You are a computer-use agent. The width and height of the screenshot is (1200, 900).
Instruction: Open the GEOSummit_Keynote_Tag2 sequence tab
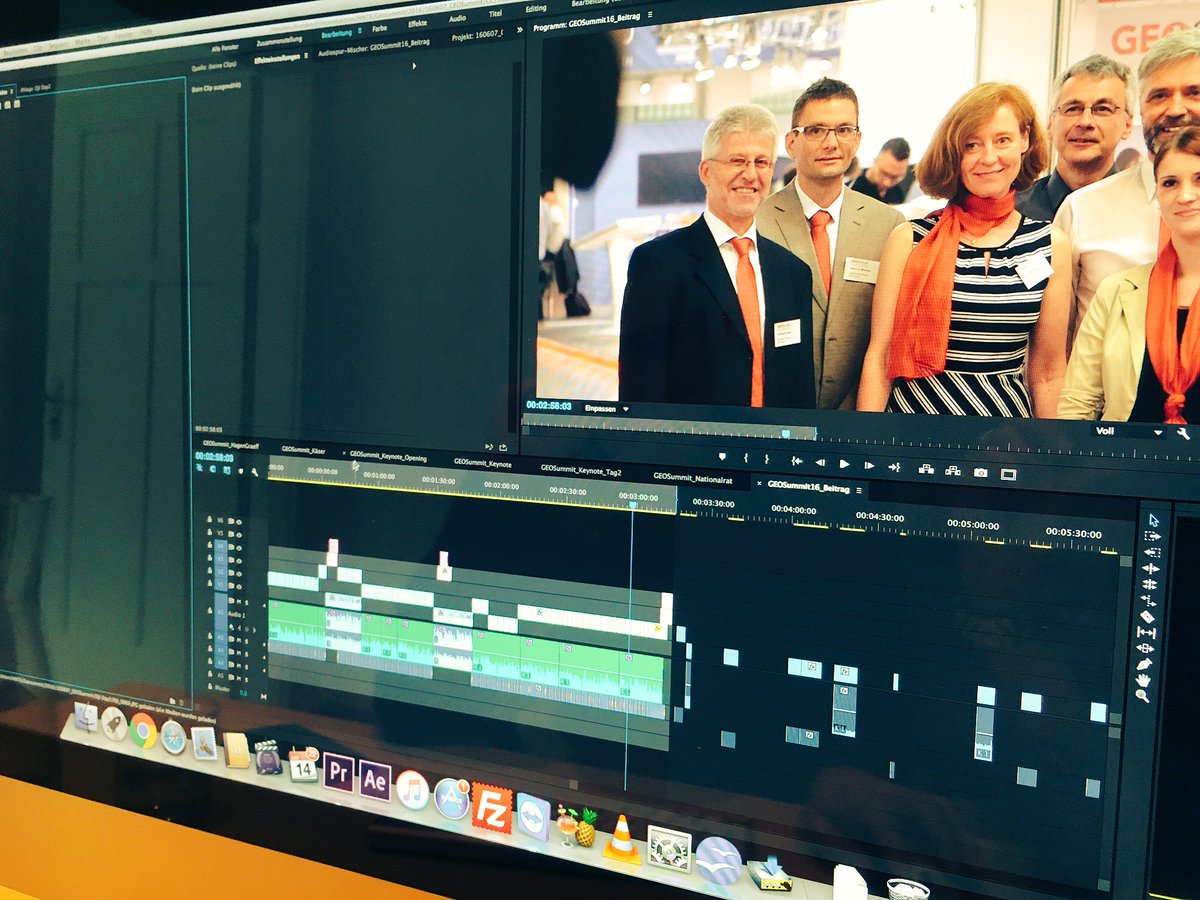coord(581,469)
